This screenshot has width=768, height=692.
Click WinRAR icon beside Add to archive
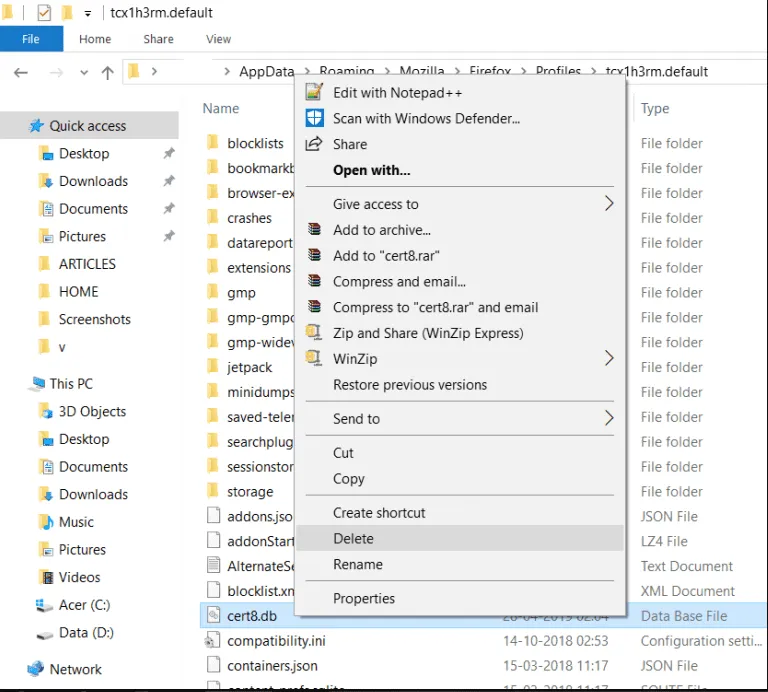[314, 229]
